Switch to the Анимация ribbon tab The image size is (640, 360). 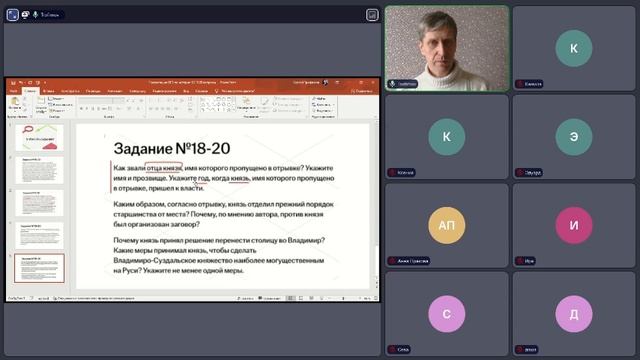pyautogui.click(x=115, y=91)
